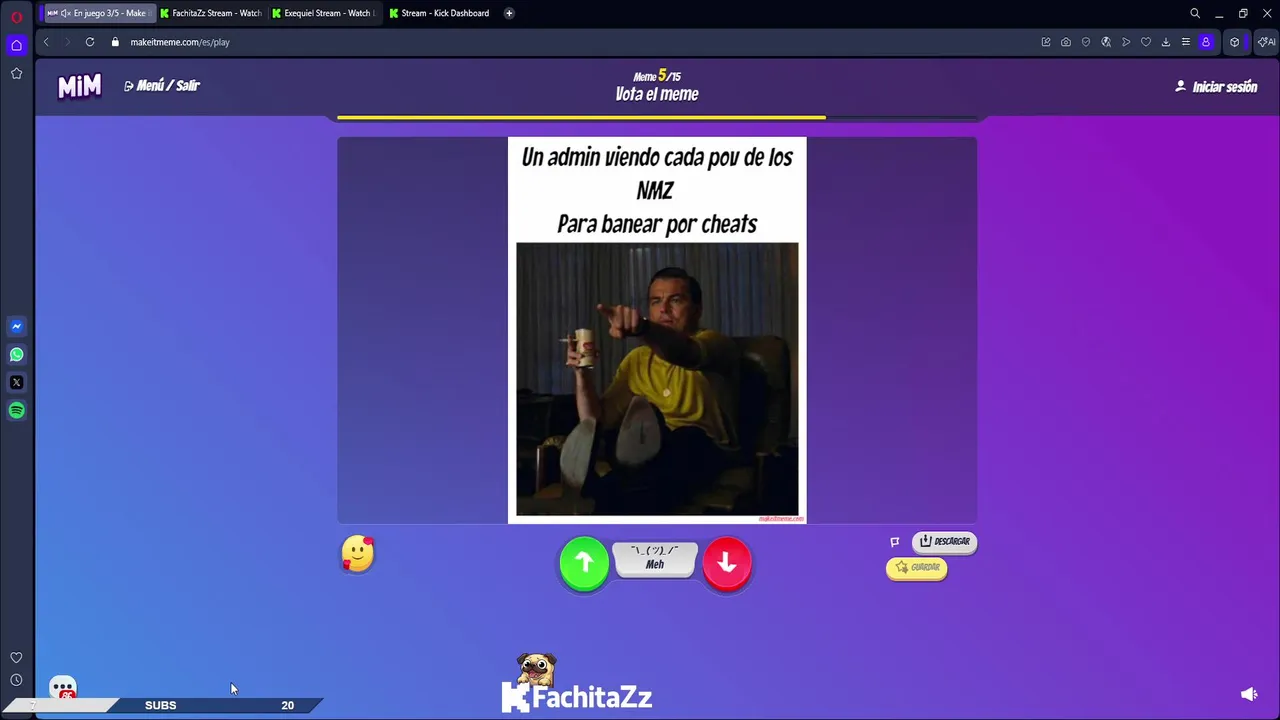Open Spotify in the sidebar
The width and height of the screenshot is (1280, 720).
click(16, 410)
